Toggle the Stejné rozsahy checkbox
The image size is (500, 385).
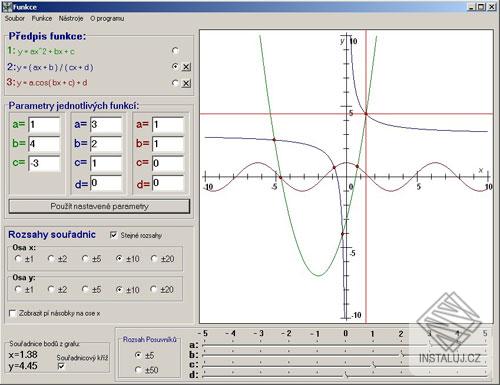pyautogui.click(x=114, y=235)
